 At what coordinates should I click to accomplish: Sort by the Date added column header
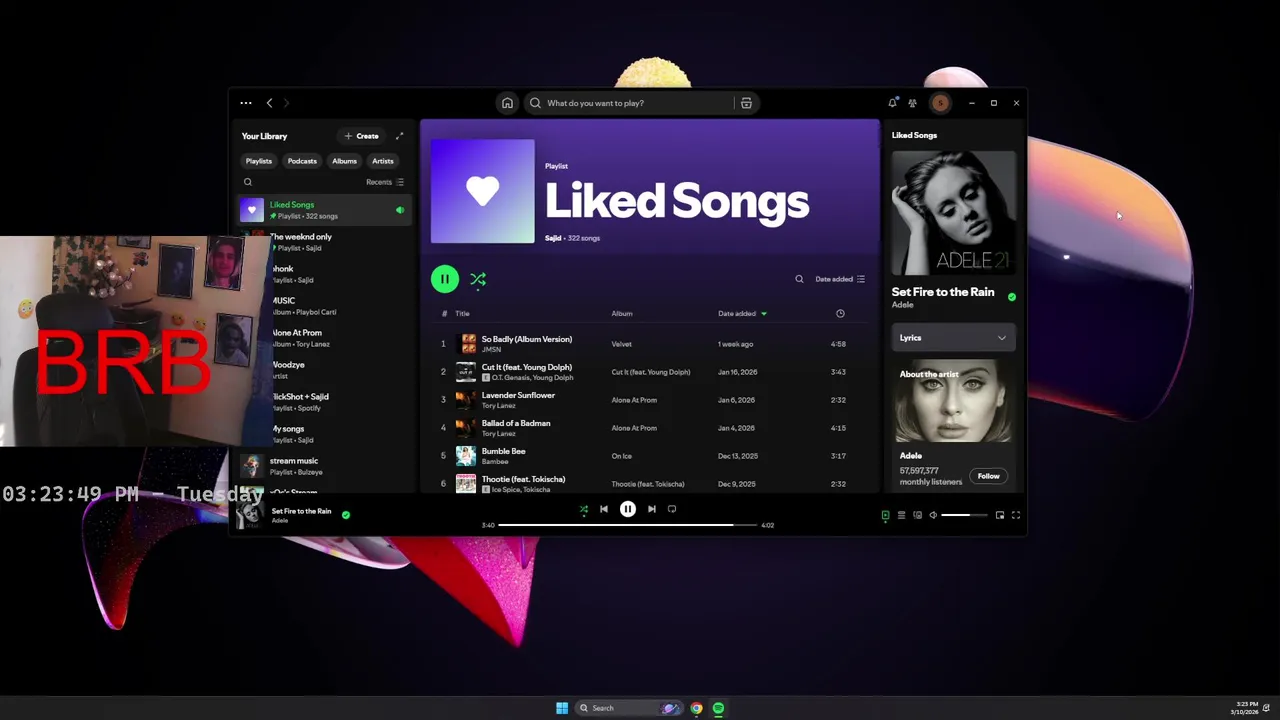point(742,314)
